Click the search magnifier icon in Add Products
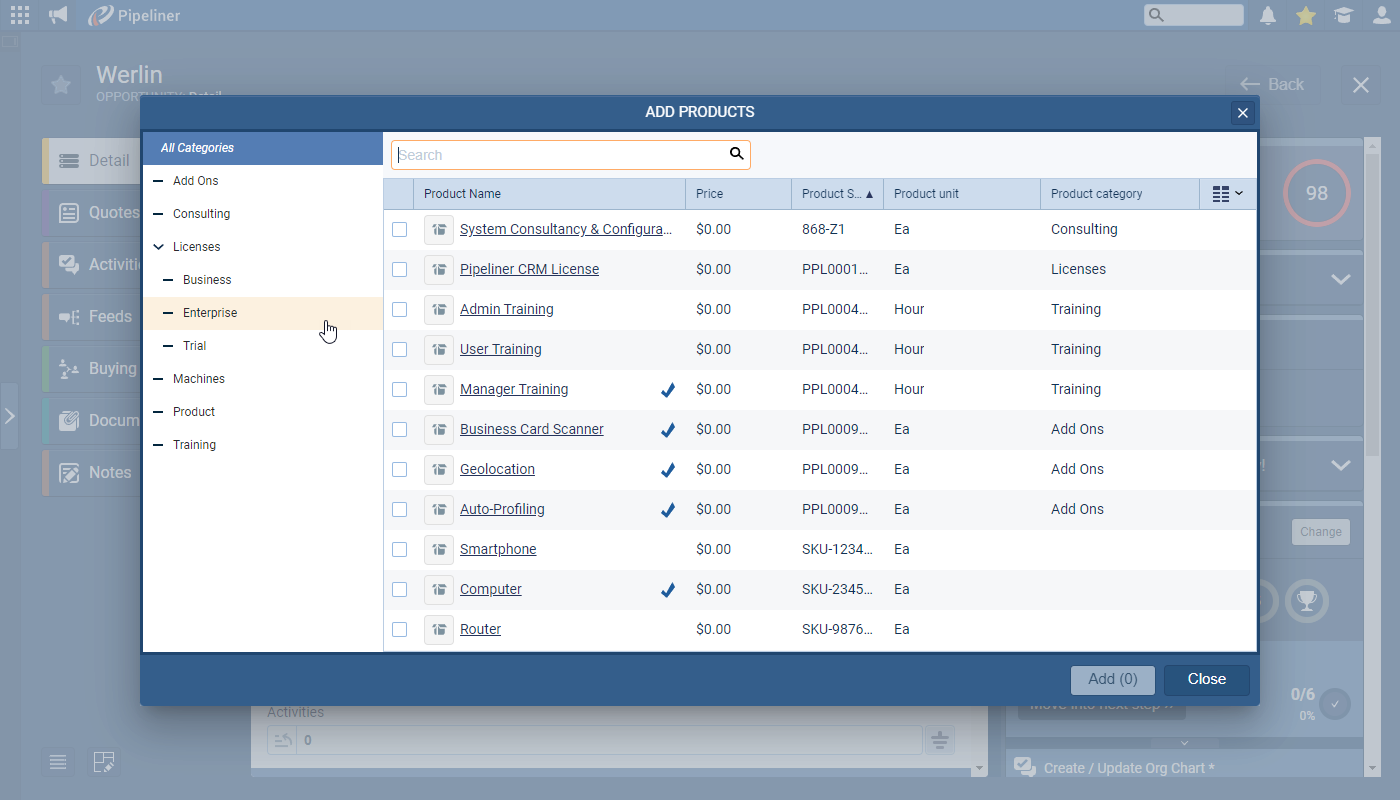Viewport: 1400px width, 800px height. click(736, 154)
